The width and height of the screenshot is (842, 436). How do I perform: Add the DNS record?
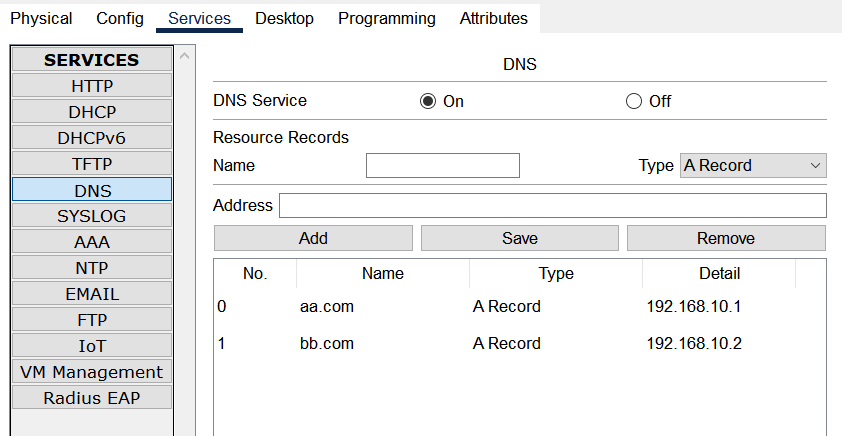(313, 238)
